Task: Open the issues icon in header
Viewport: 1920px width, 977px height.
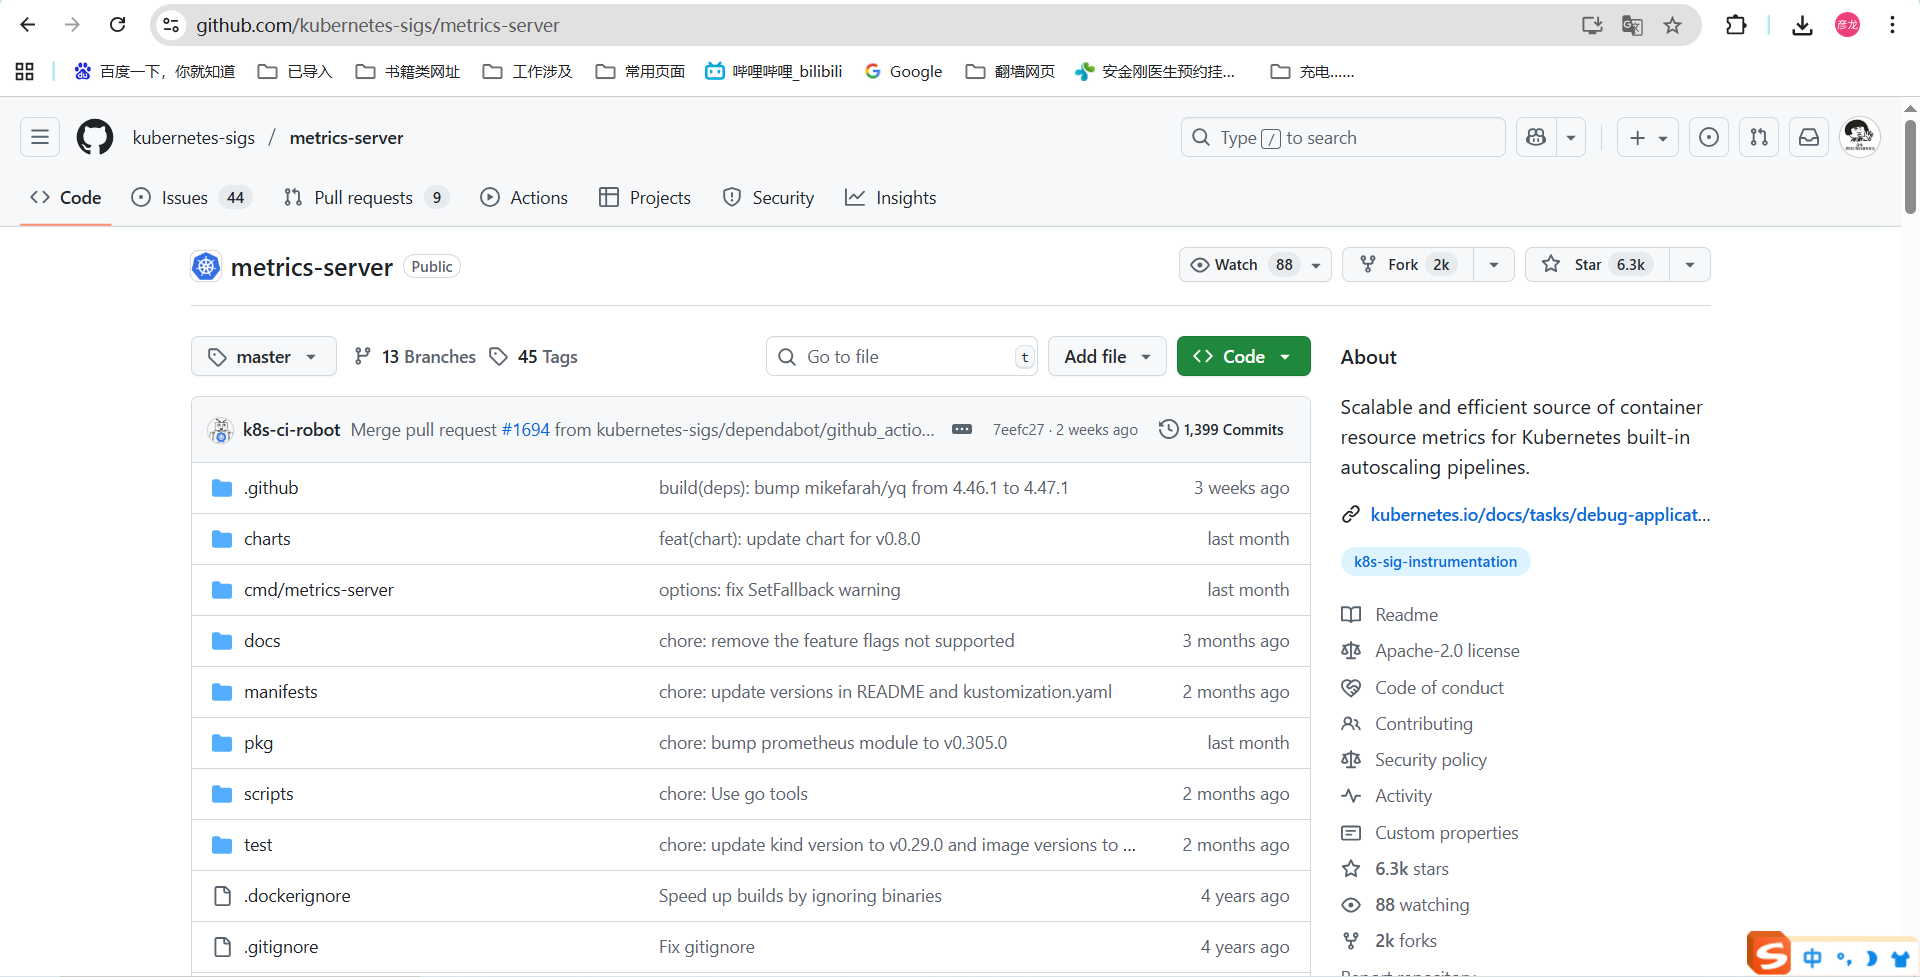Action: [1709, 137]
